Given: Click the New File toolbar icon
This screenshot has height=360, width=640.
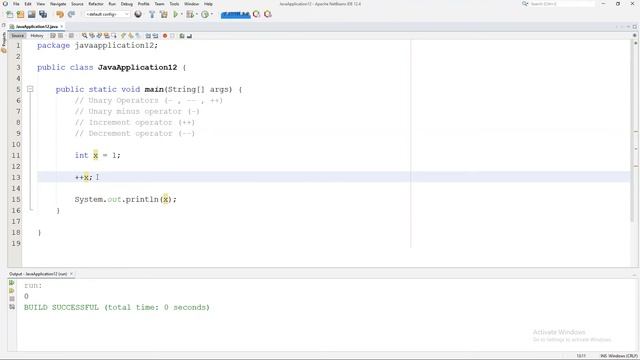Looking at the screenshot, I should [9, 14].
